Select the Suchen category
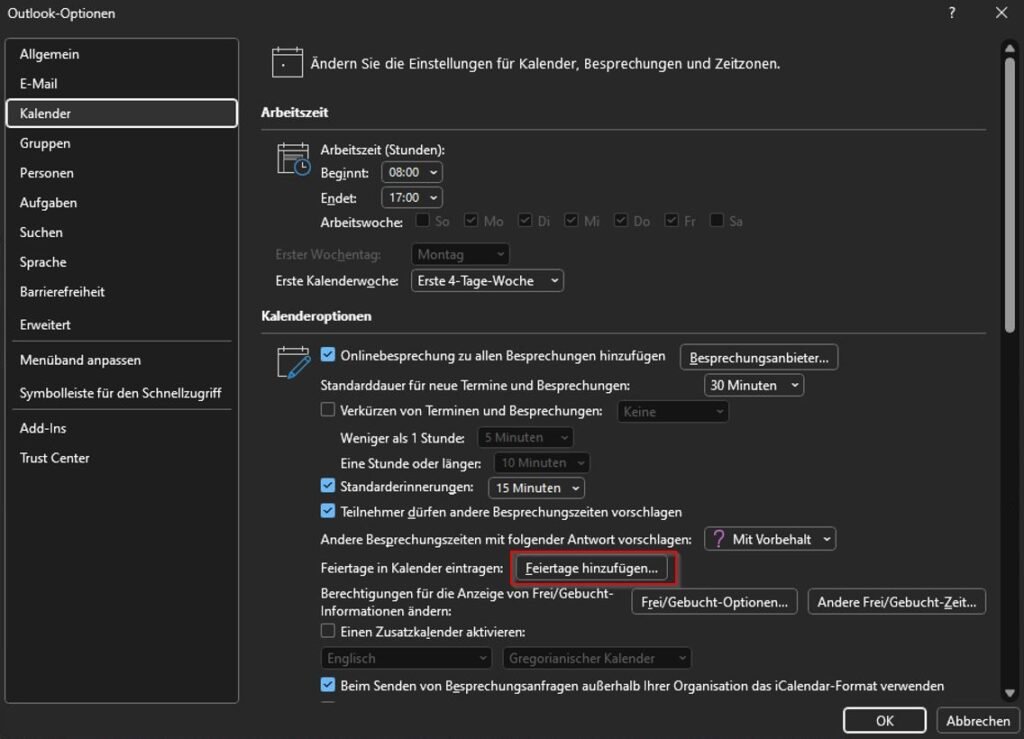 (x=121, y=232)
